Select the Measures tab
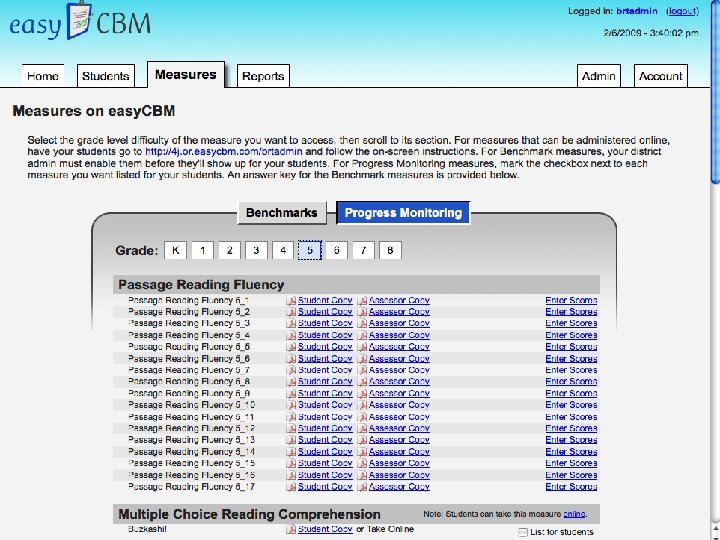 tap(186, 74)
